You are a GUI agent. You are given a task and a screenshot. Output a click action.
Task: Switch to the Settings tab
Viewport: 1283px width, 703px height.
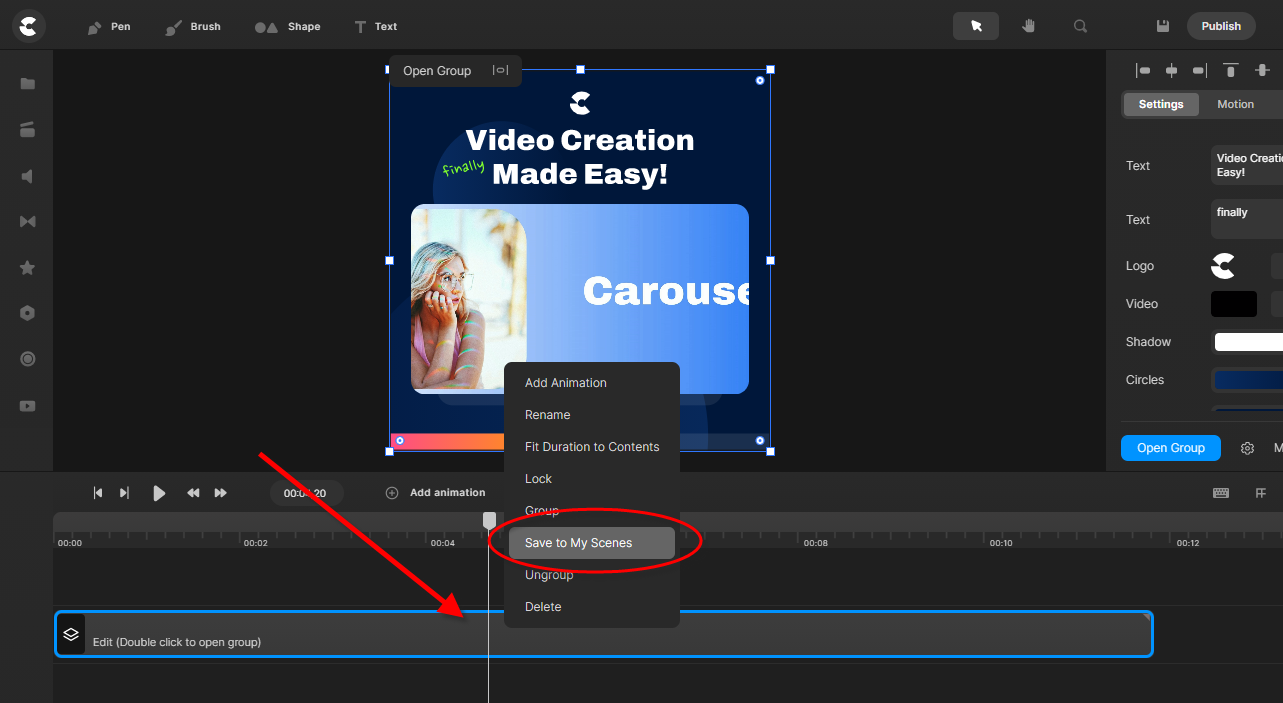1161,104
